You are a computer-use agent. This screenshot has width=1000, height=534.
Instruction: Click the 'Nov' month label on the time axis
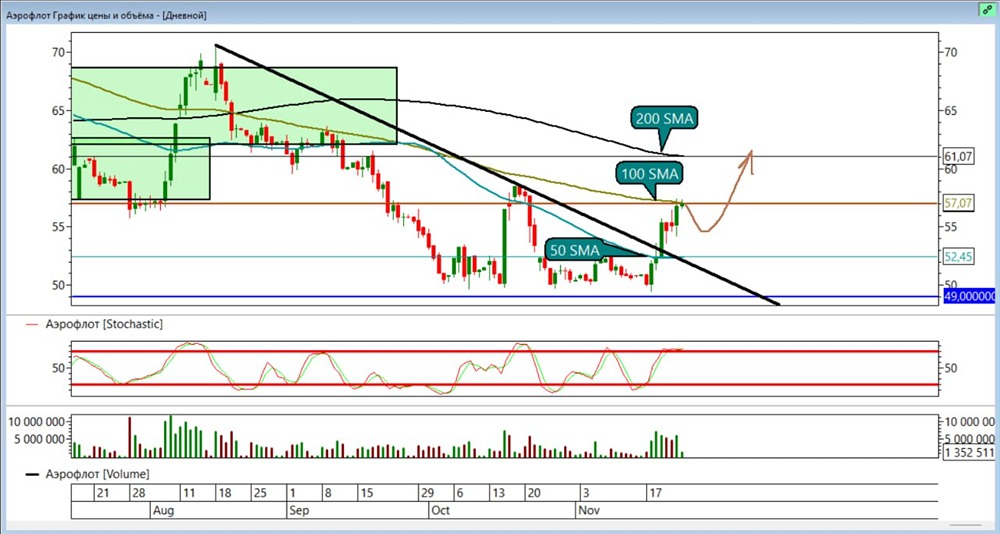(589, 511)
